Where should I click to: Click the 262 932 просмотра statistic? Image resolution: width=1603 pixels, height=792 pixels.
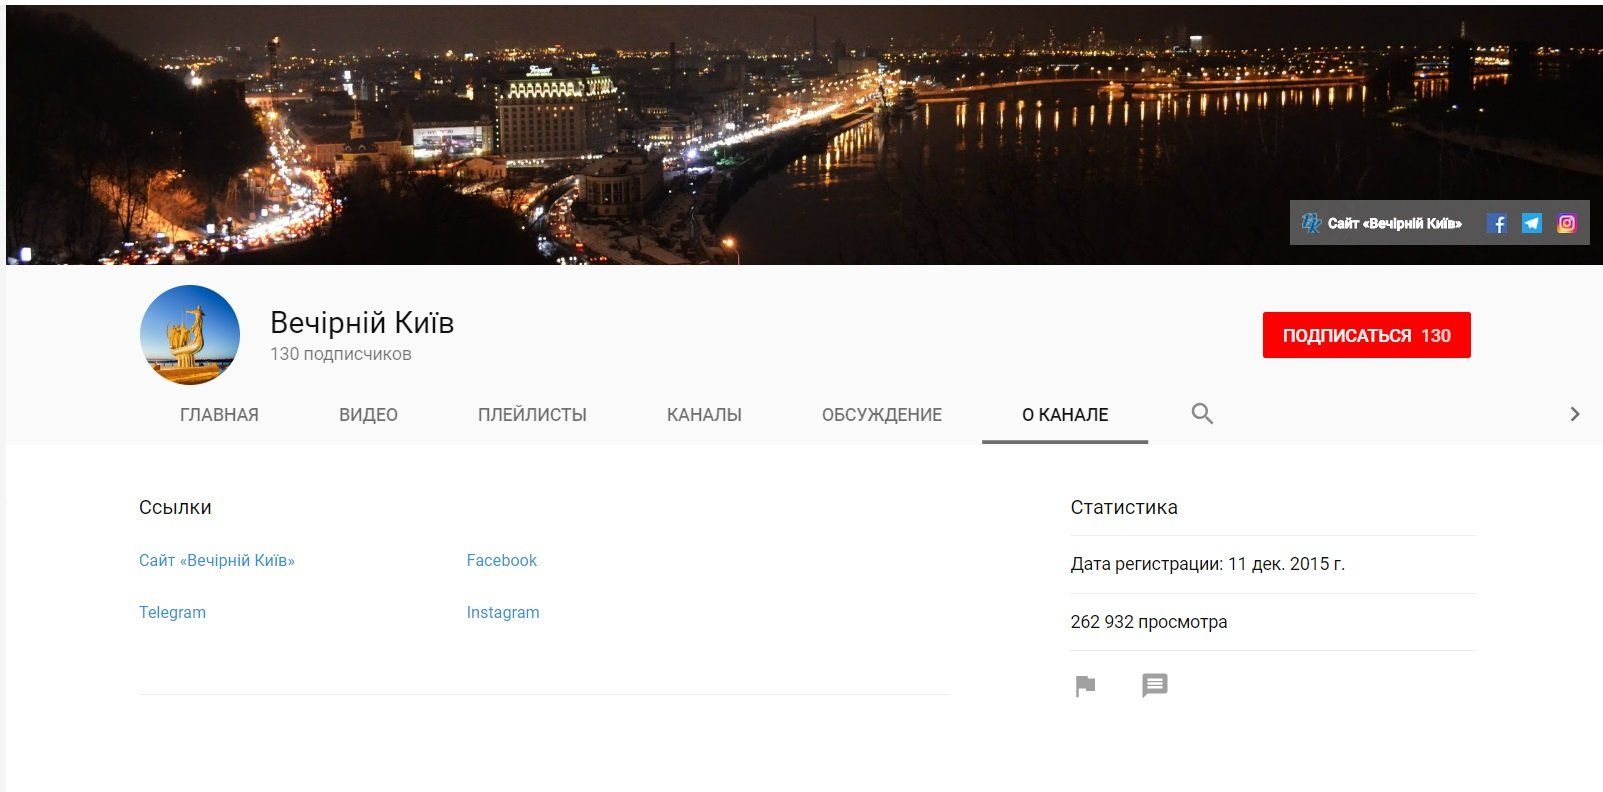pos(1149,622)
